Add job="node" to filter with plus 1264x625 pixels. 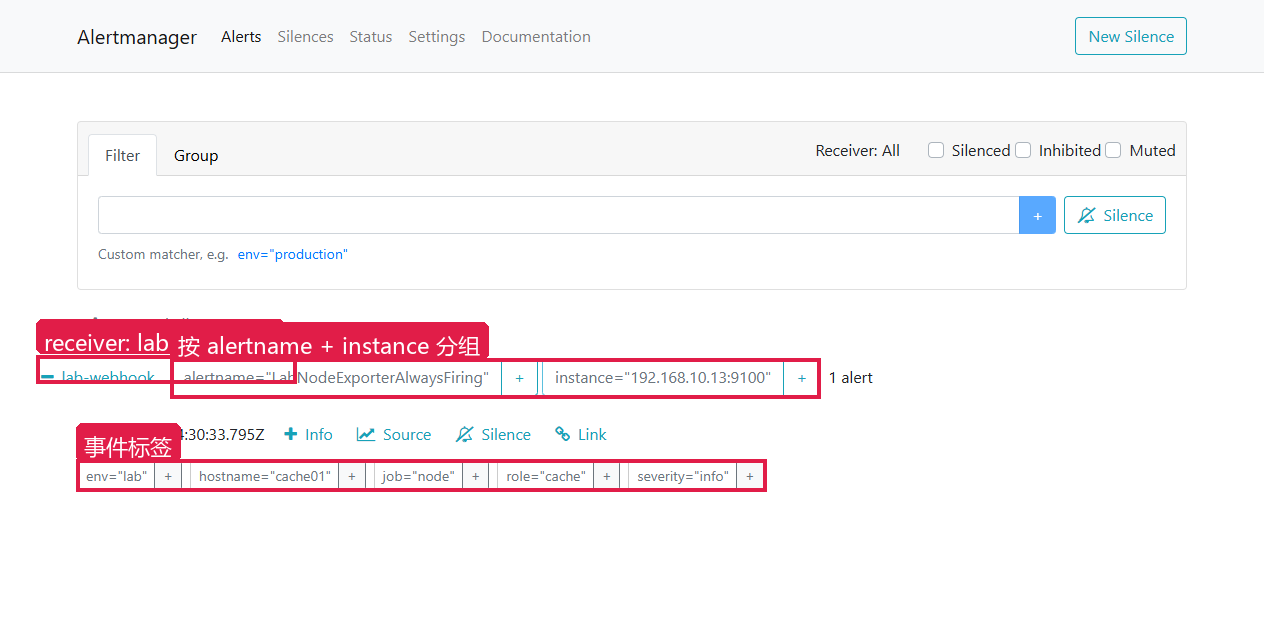pos(476,476)
